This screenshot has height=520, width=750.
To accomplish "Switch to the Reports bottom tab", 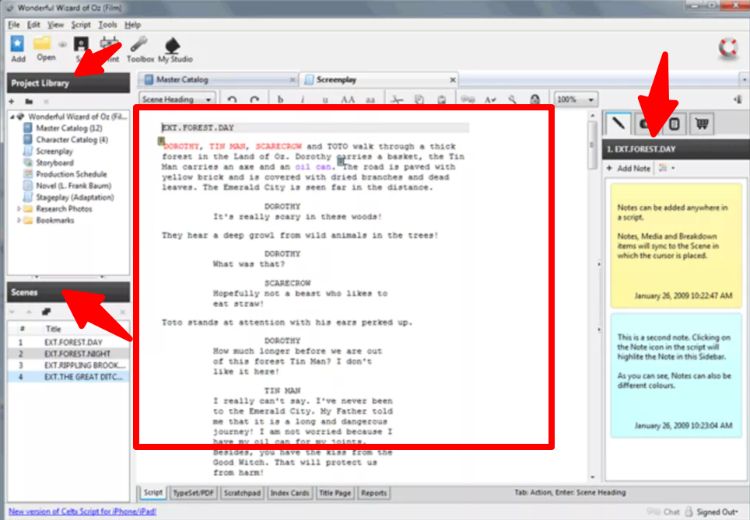I will (x=374, y=493).
